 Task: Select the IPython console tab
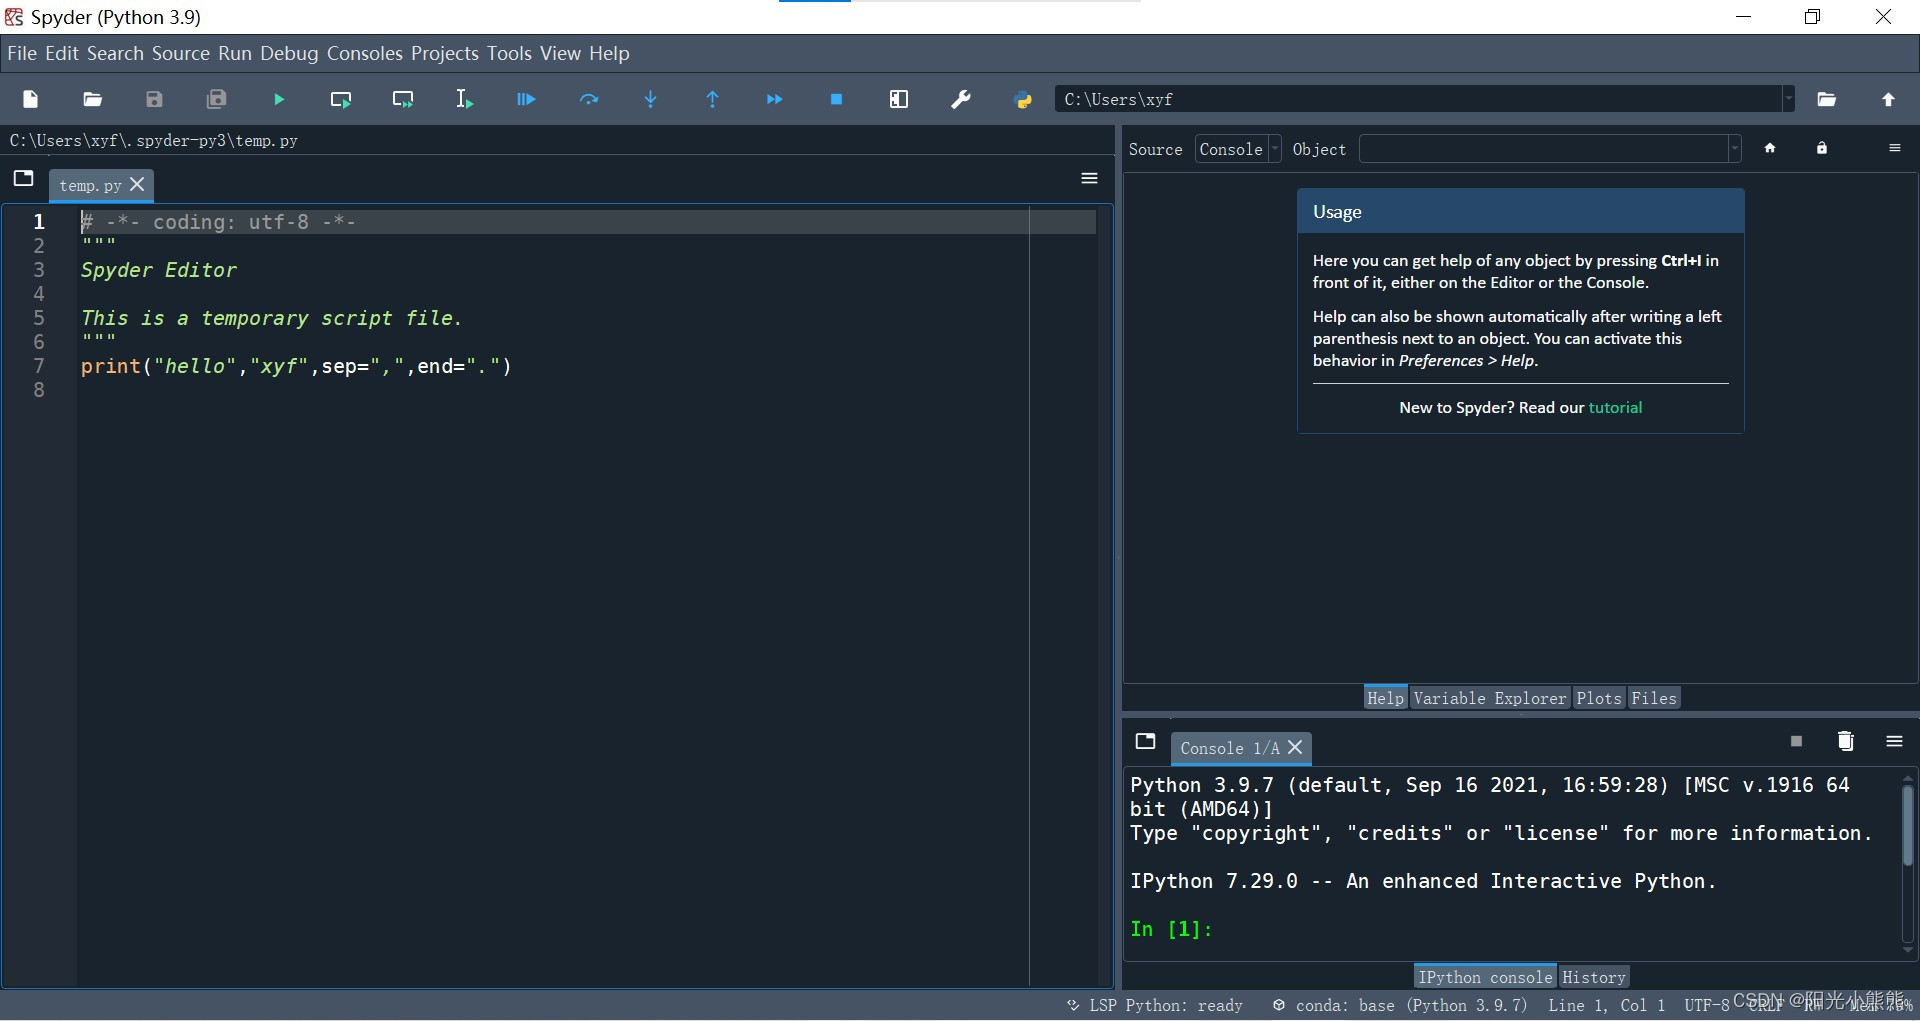1485,977
